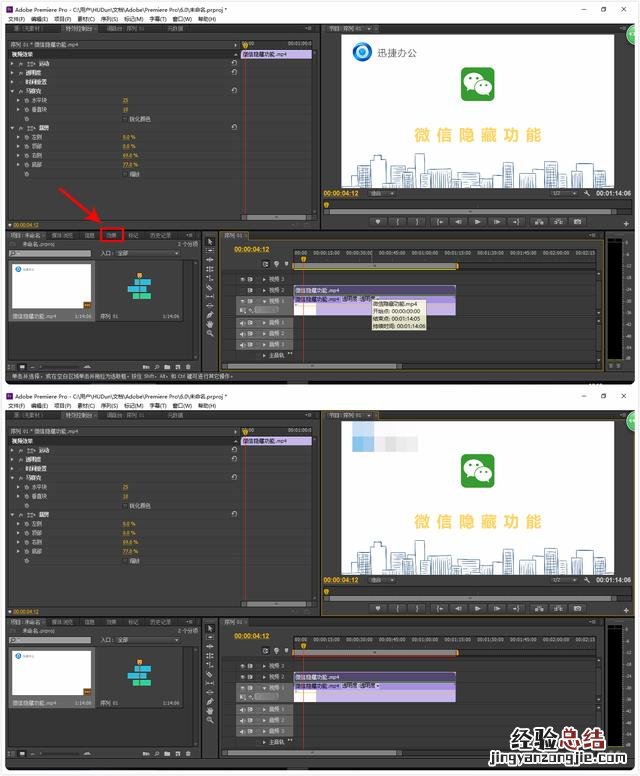Switch to 效果 tab highlighted in top screenshot

111,235
